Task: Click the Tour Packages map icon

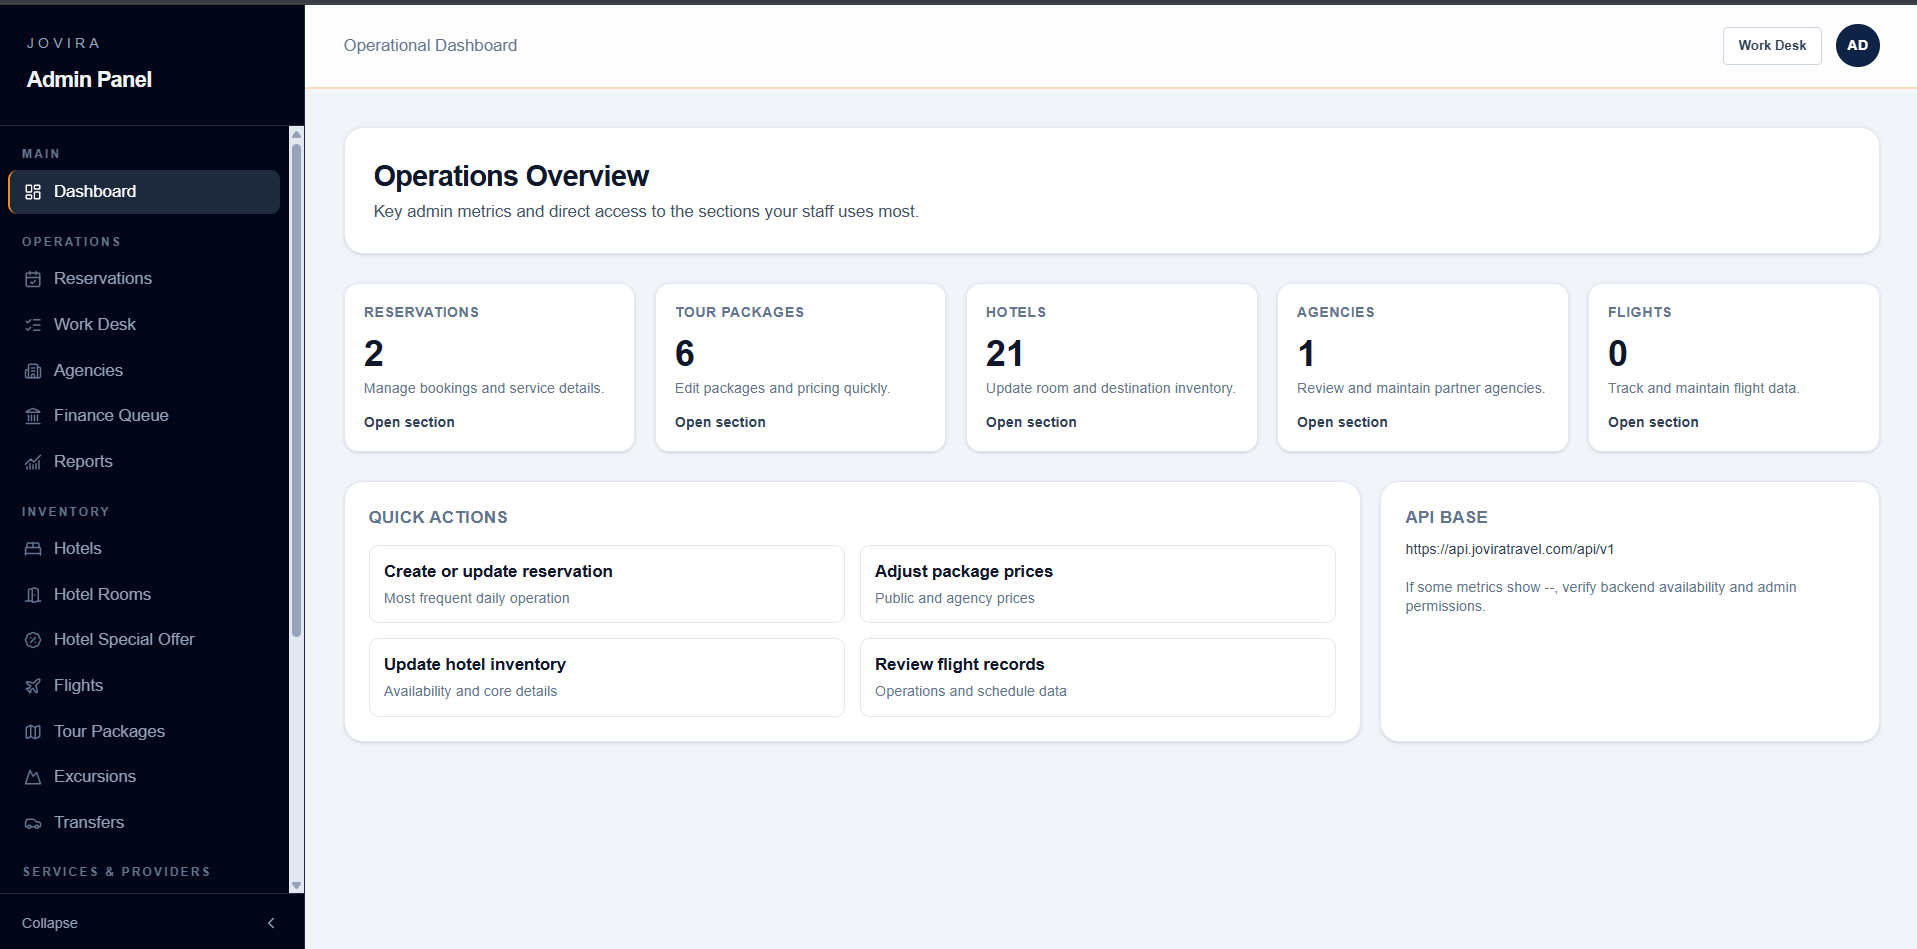Action: [33, 732]
